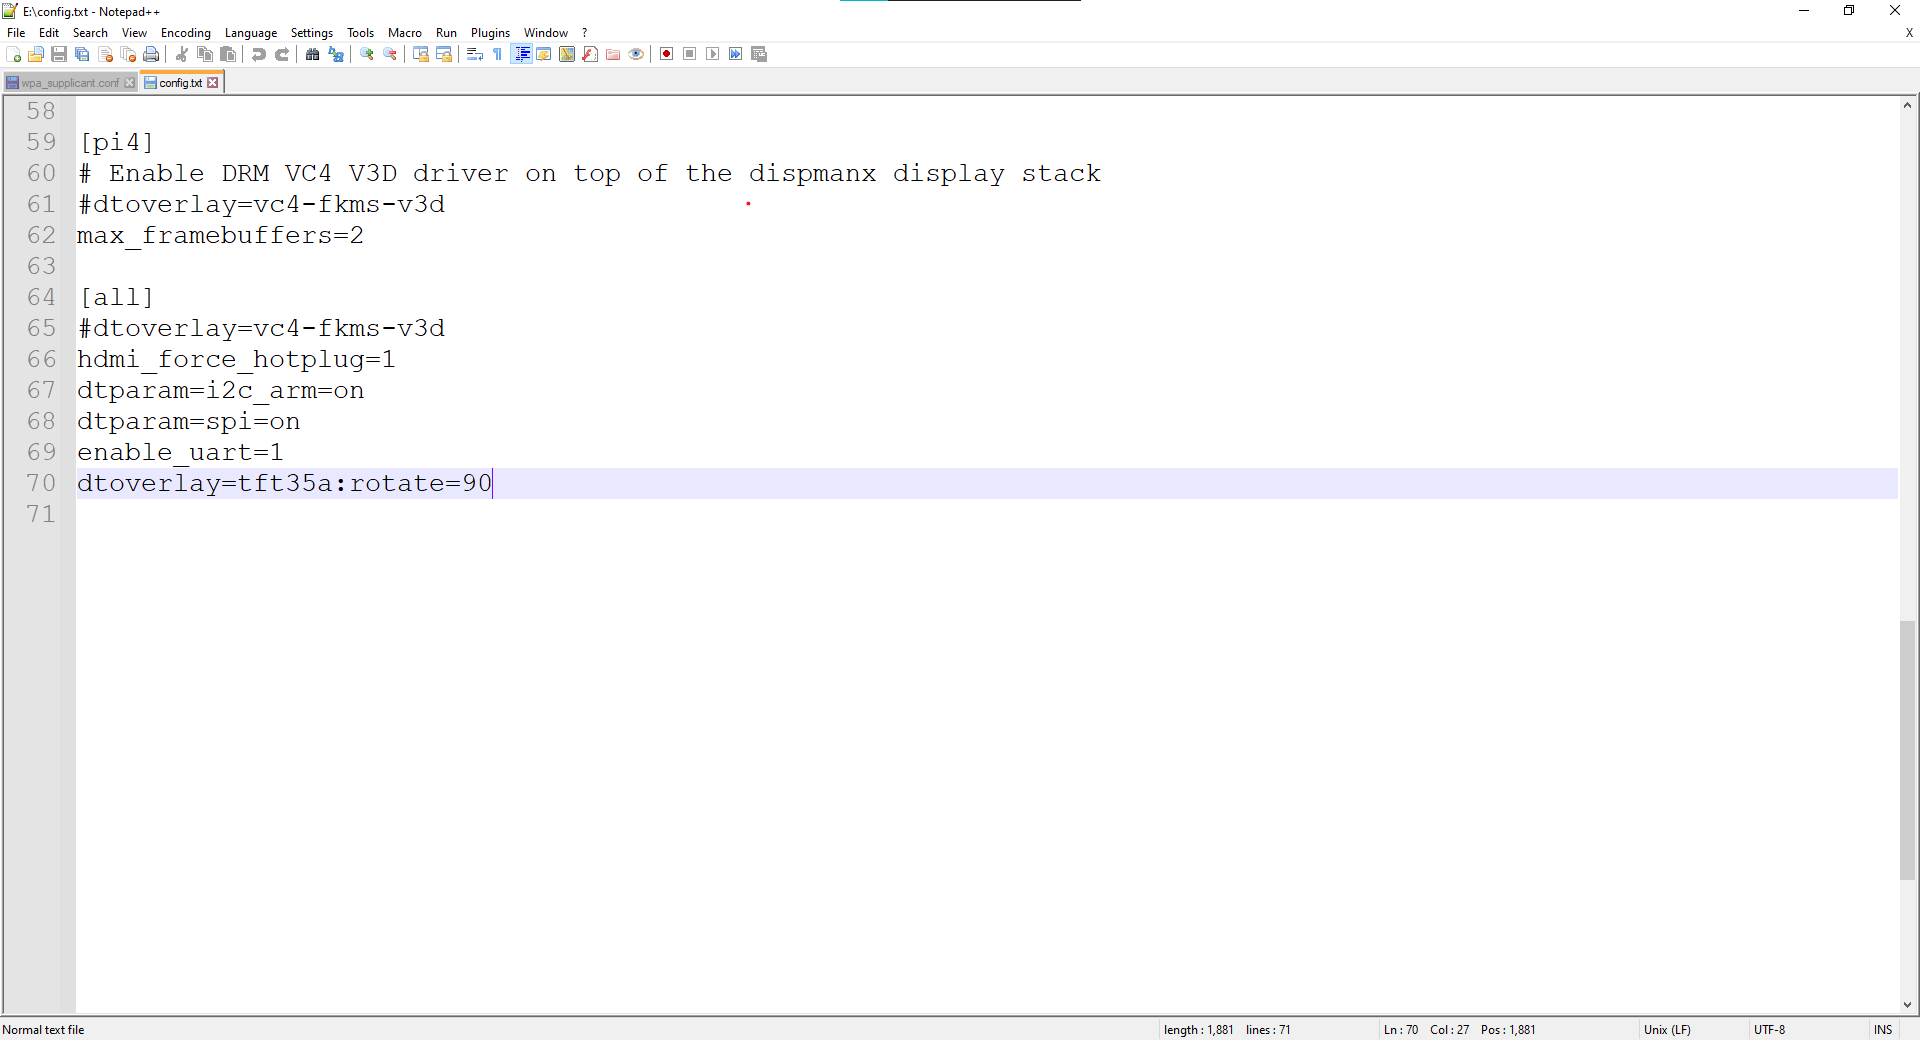Click the Close All toolbar icon
Image resolution: width=1920 pixels, height=1040 pixels.
(128, 54)
